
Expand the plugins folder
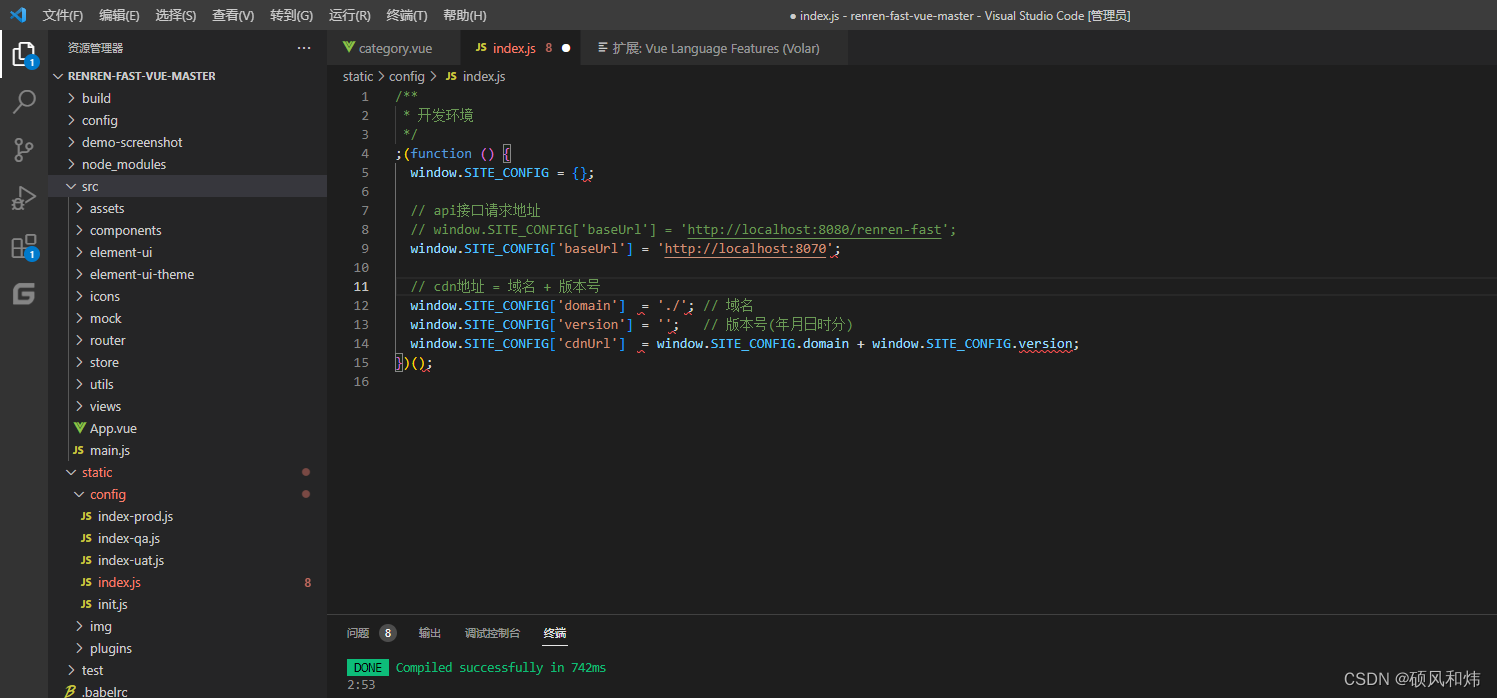187,648
